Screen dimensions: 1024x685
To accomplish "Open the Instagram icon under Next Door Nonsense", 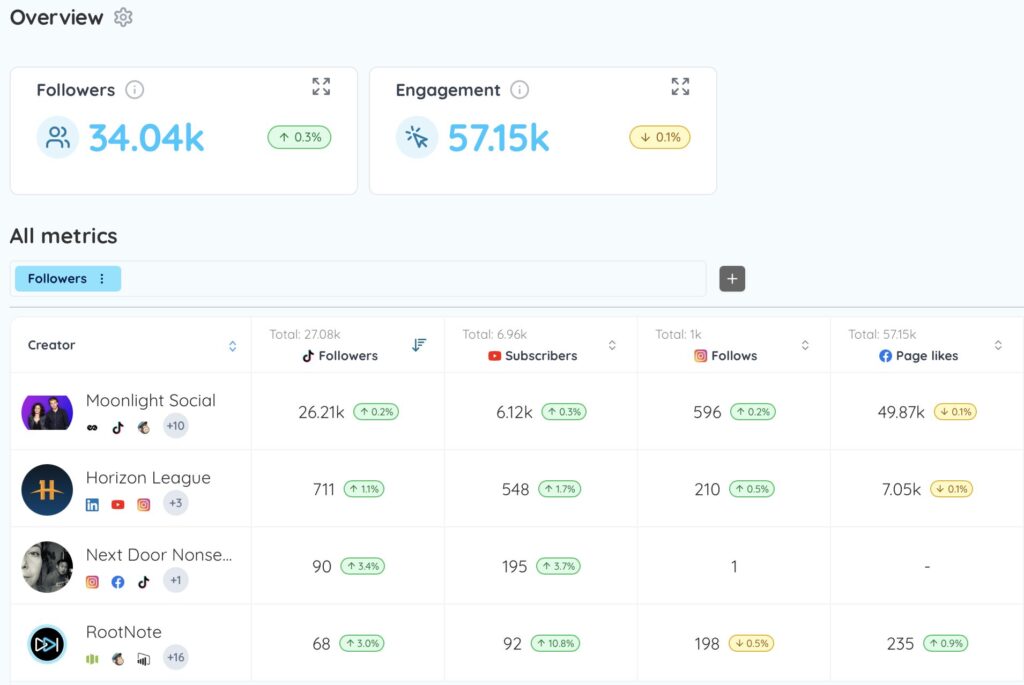I will coord(92,580).
